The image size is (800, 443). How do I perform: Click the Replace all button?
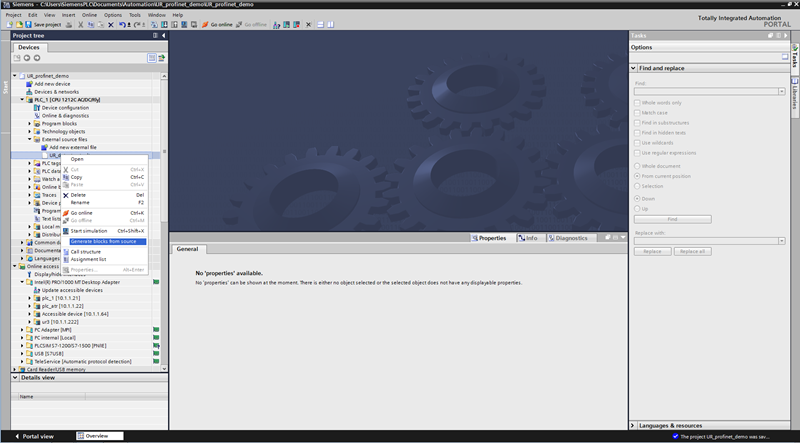[x=692, y=251]
